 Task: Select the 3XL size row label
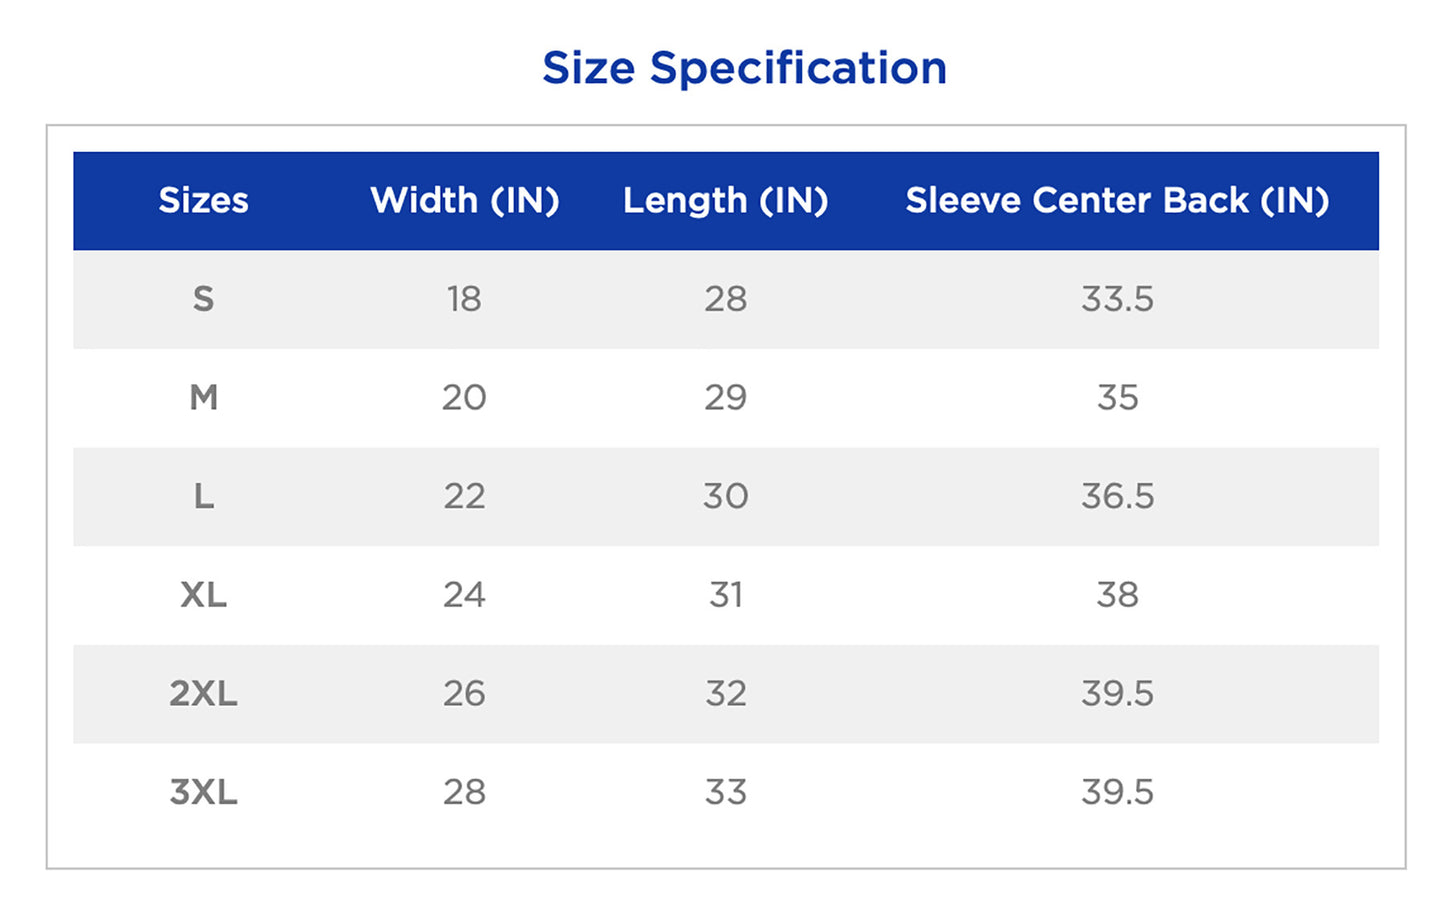[203, 792]
